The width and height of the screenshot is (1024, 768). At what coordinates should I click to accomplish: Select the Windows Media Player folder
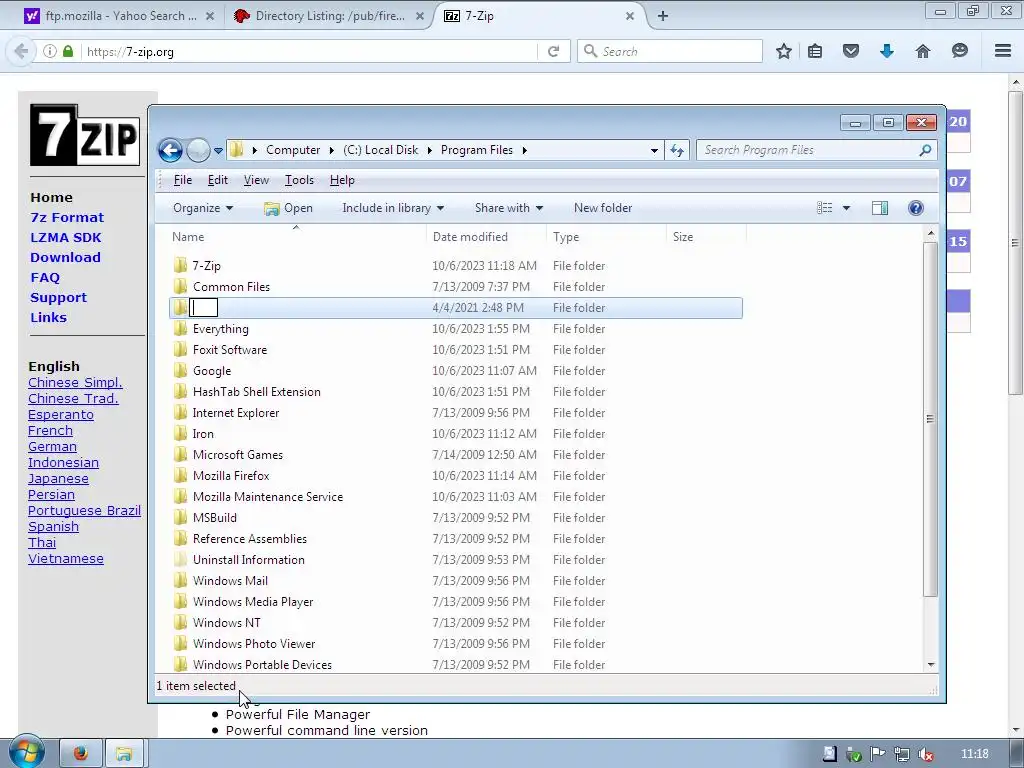click(x=253, y=601)
